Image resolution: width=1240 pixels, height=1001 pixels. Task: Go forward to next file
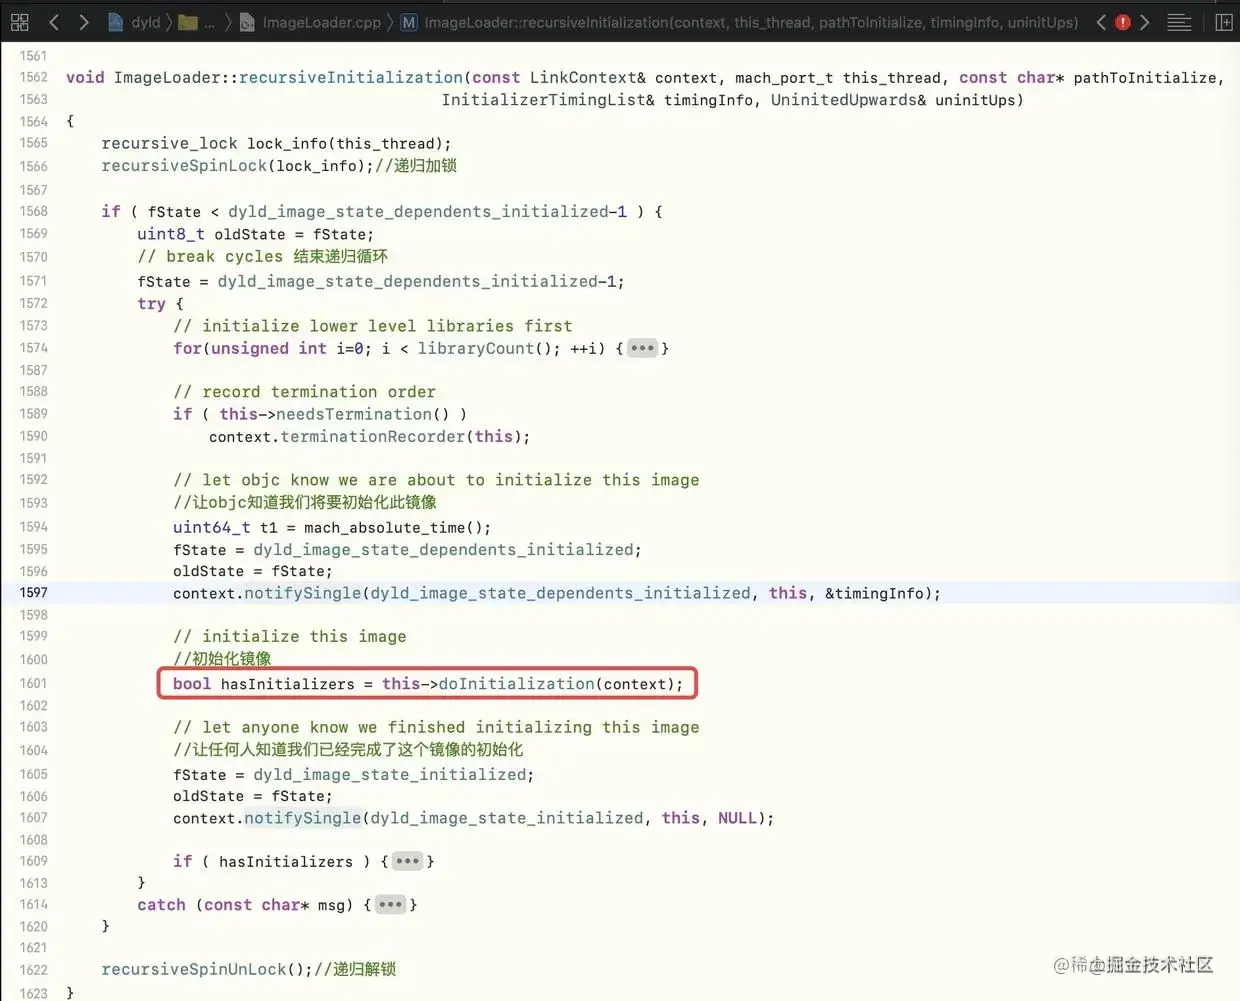click(83, 22)
